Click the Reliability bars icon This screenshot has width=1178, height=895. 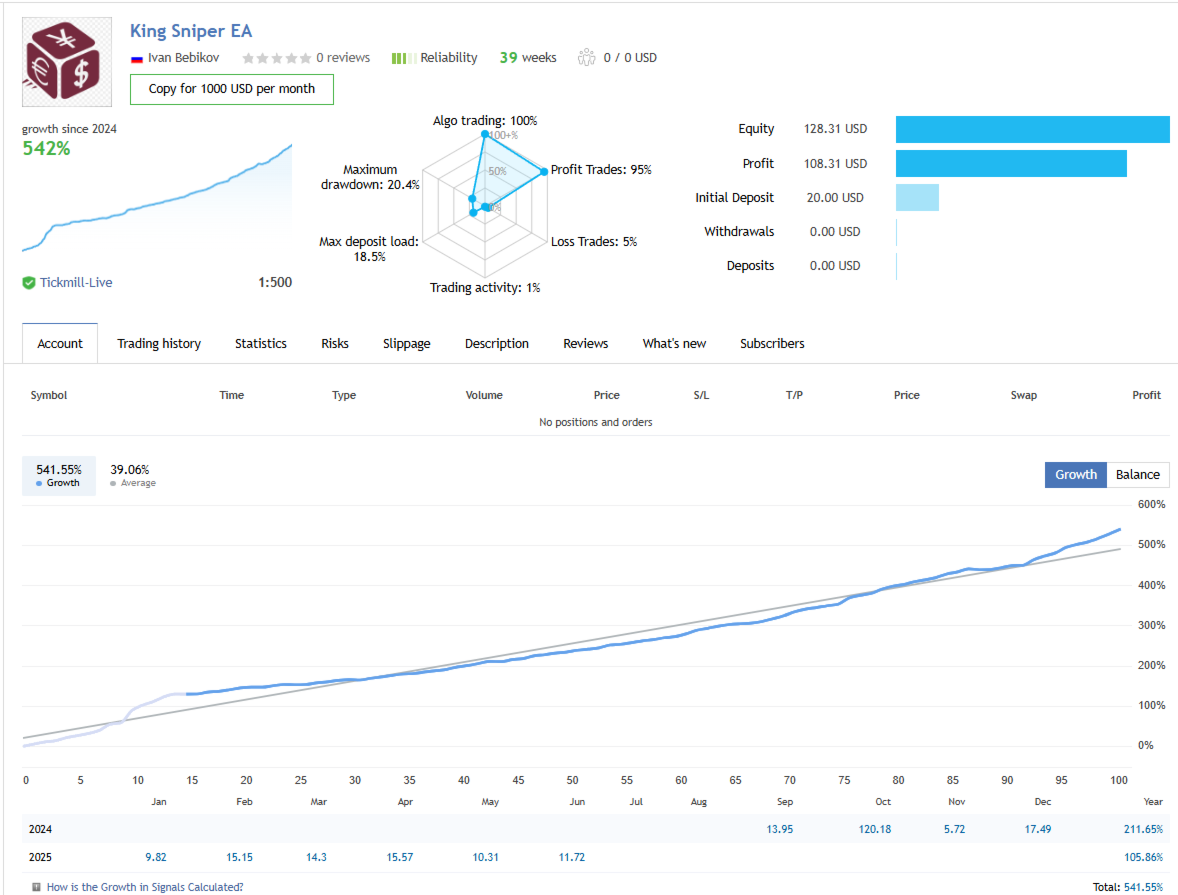coord(403,58)
